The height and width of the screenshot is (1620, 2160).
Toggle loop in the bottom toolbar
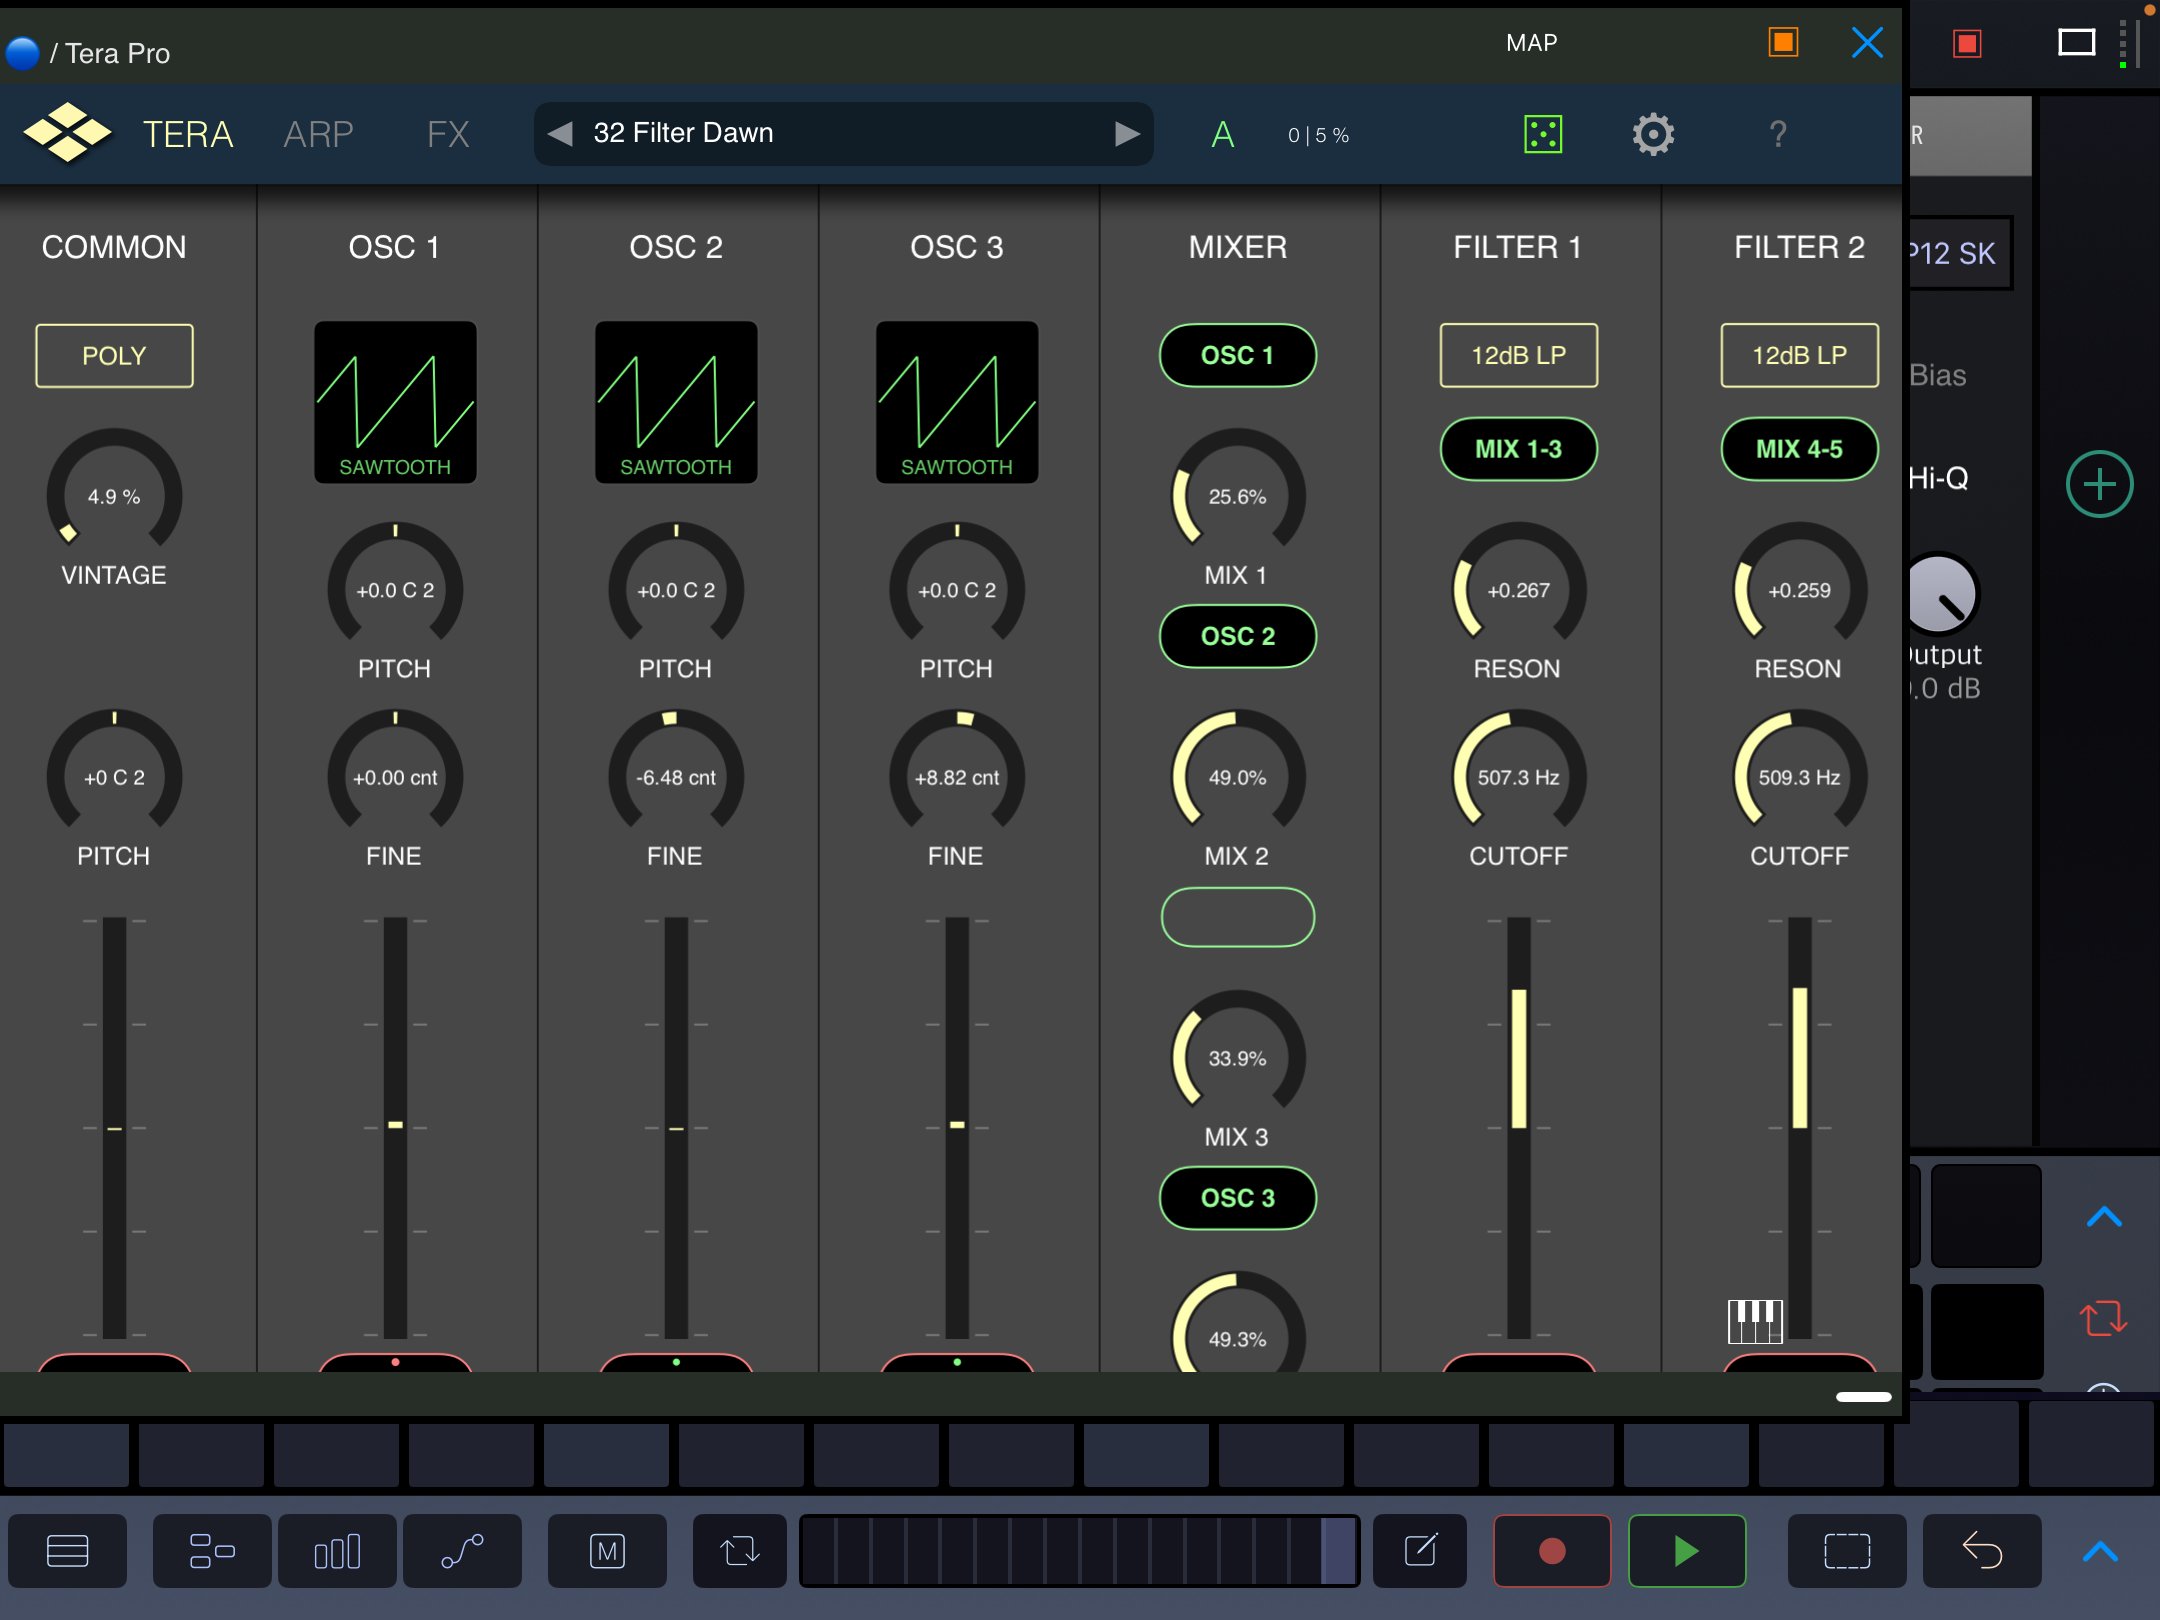coord(740,1551)
